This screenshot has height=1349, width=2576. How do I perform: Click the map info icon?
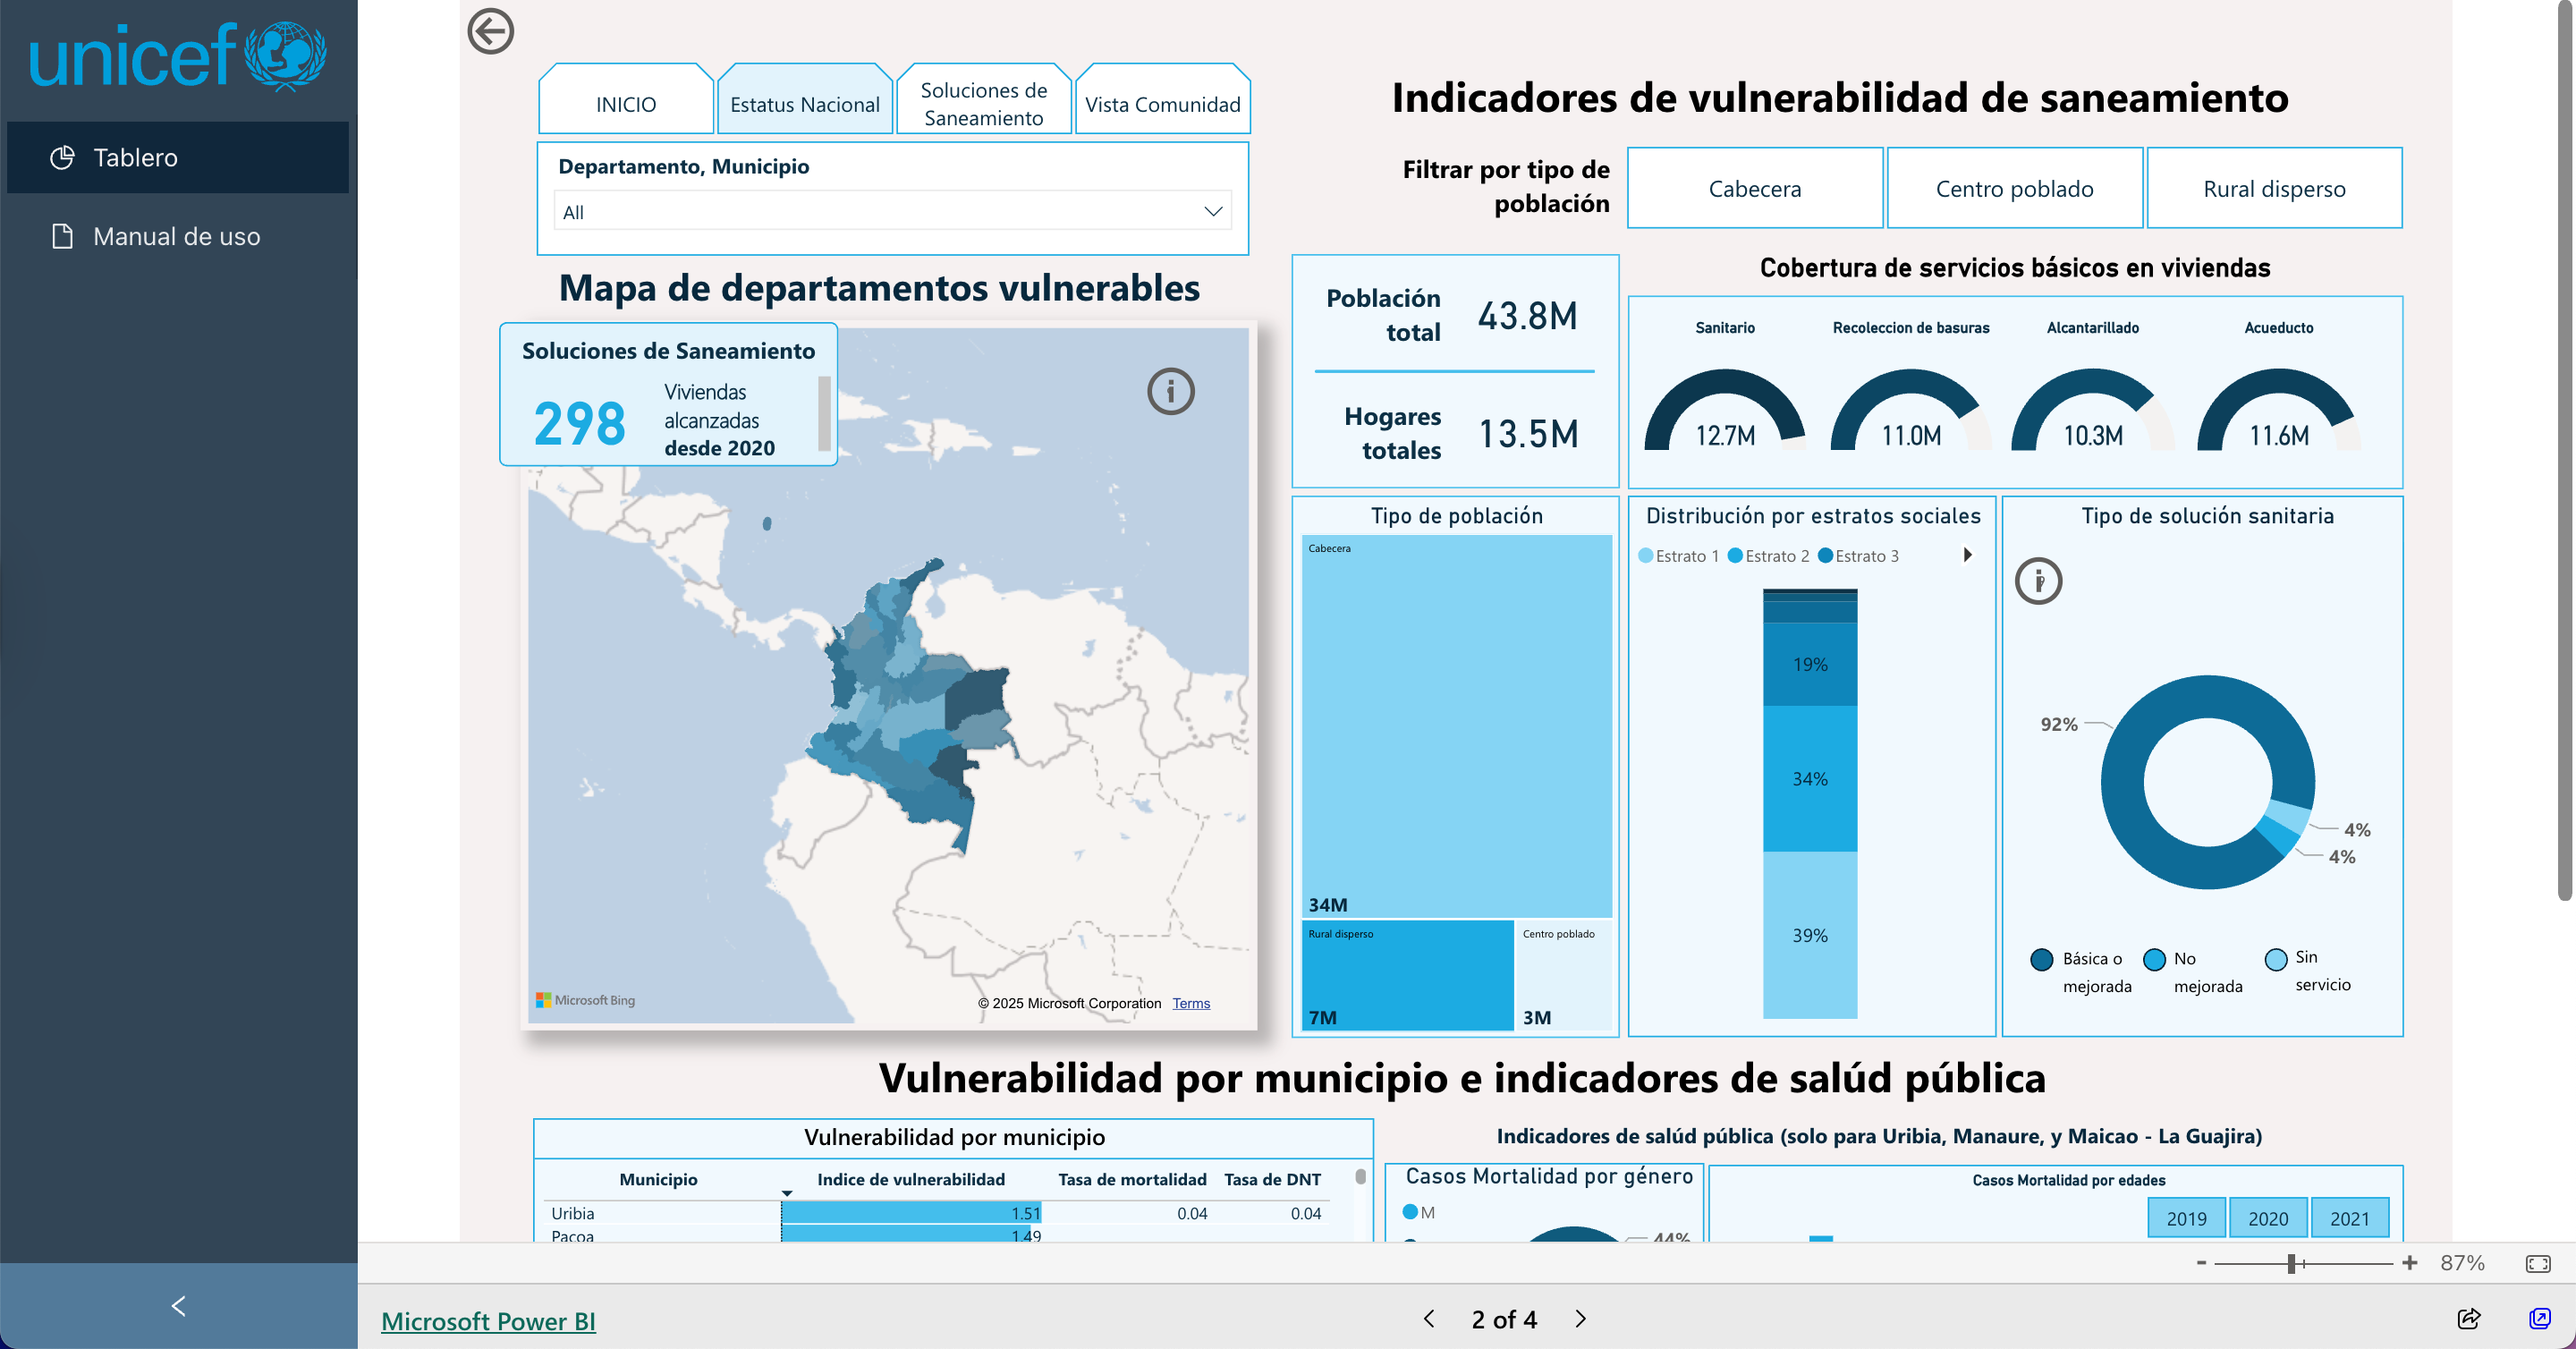[x=1170, y=391]
